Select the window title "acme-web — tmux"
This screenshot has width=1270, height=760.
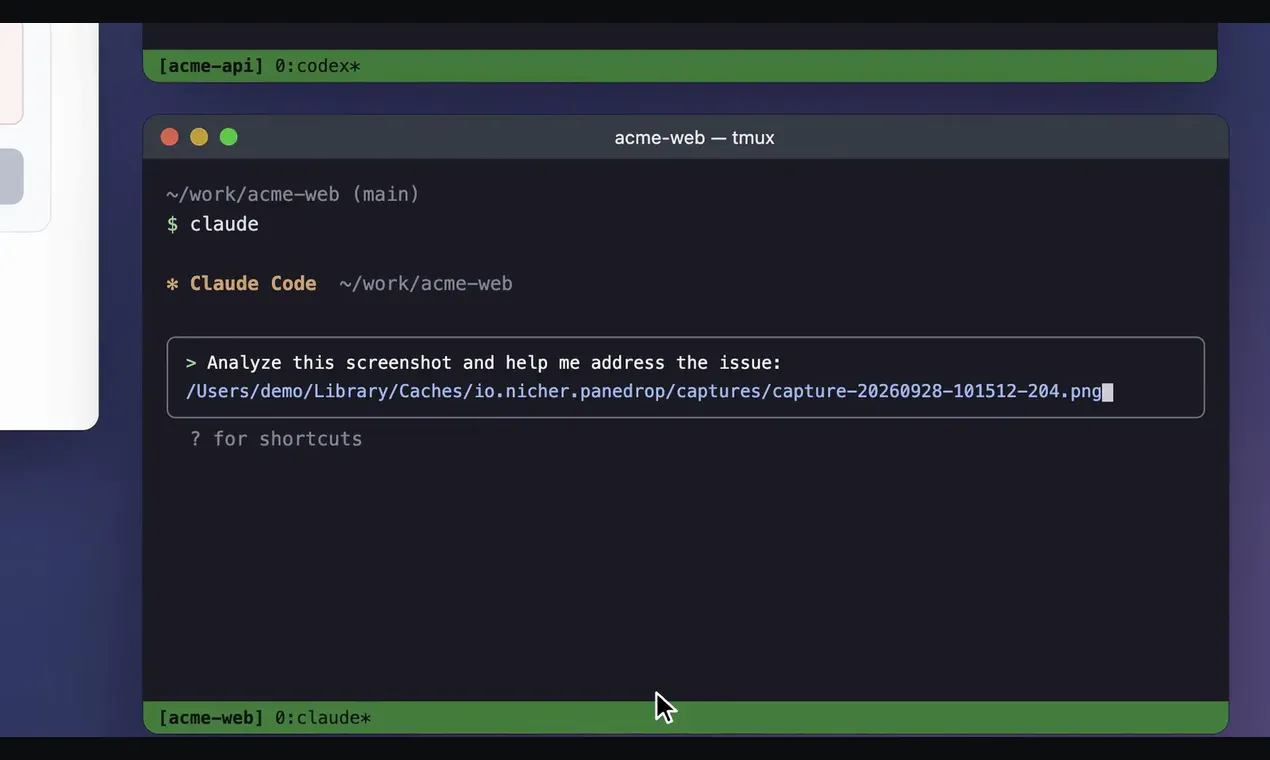point(694,138)
